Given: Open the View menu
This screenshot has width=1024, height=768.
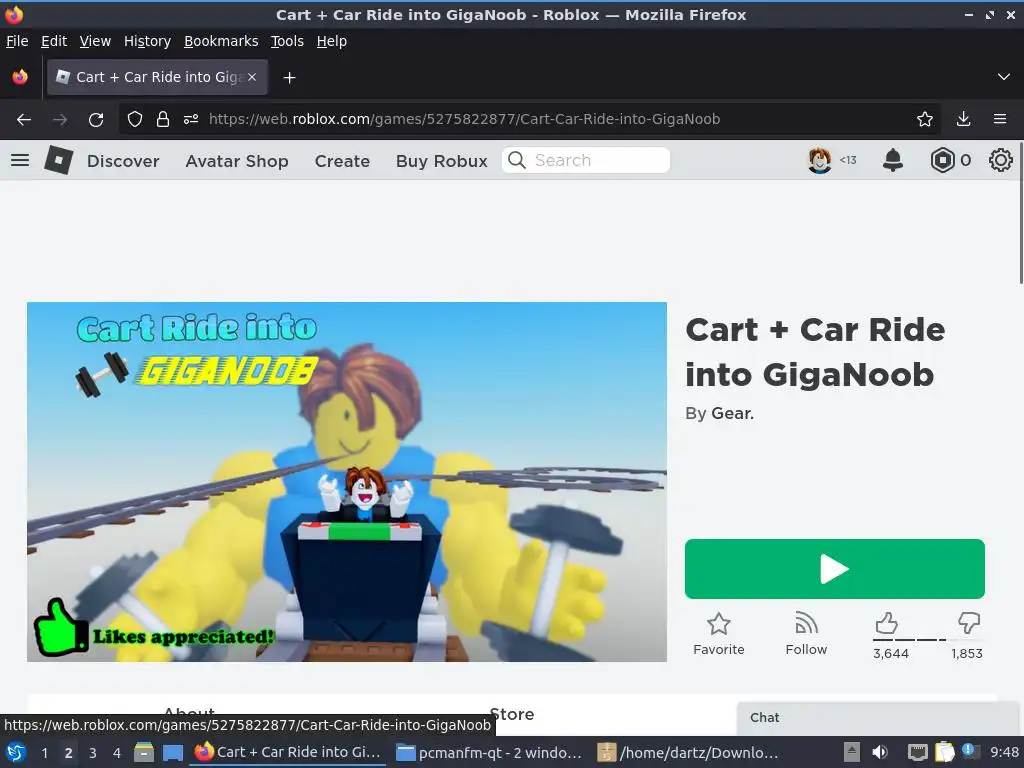Looking at the screenshot, I should pyautogui.click(x=95, y=41).
